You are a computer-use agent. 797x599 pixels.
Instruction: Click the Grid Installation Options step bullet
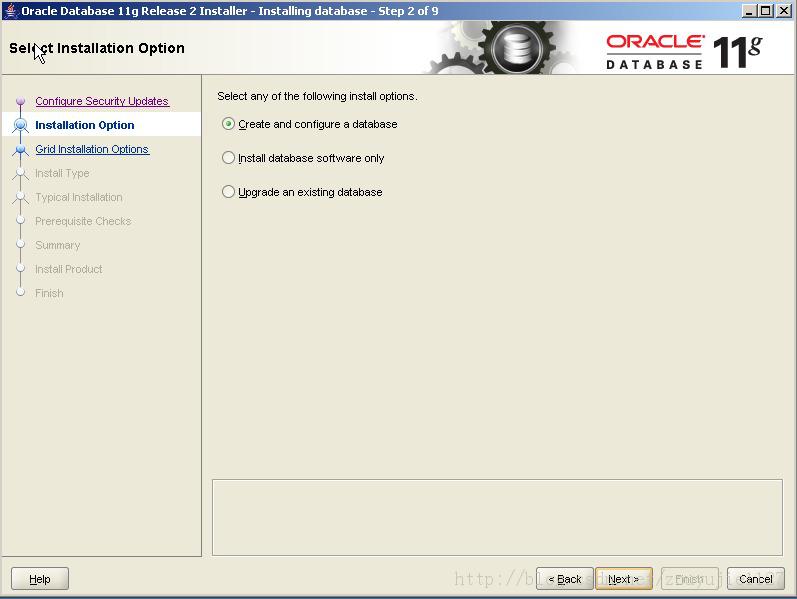[x=20, y=149]
